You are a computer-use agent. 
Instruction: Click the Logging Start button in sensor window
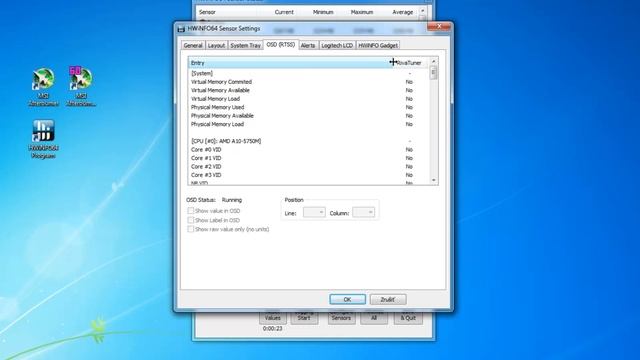click(x=304, y=318)
